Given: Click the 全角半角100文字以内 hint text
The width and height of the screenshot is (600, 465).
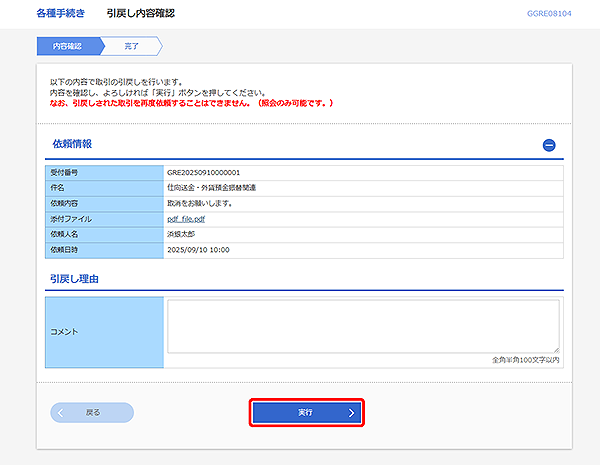Looking at the screenshot, I should (x=525, y=360).
